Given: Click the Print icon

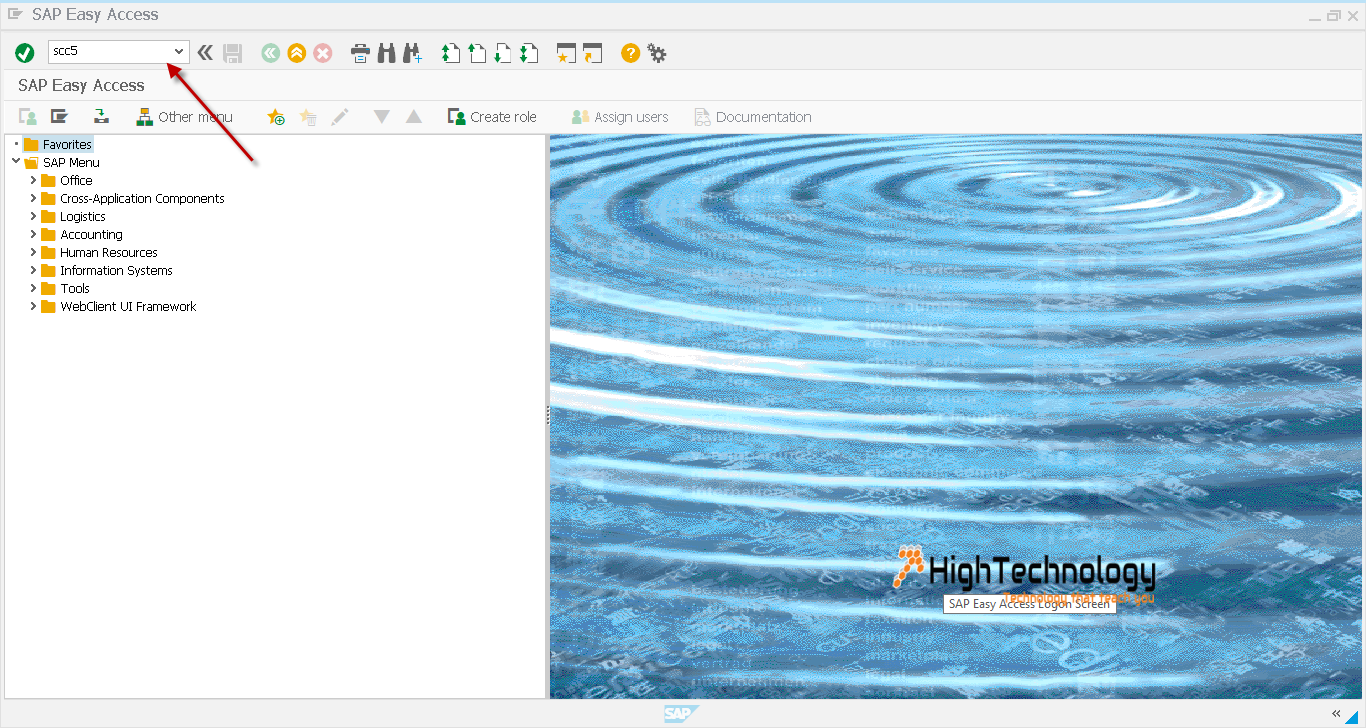Looking at the screenshot, I should click(361, 53).
